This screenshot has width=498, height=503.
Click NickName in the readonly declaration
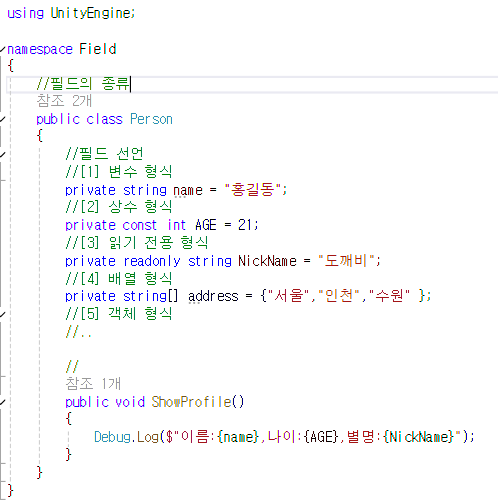pyautogui.click(x=267, y=261)
